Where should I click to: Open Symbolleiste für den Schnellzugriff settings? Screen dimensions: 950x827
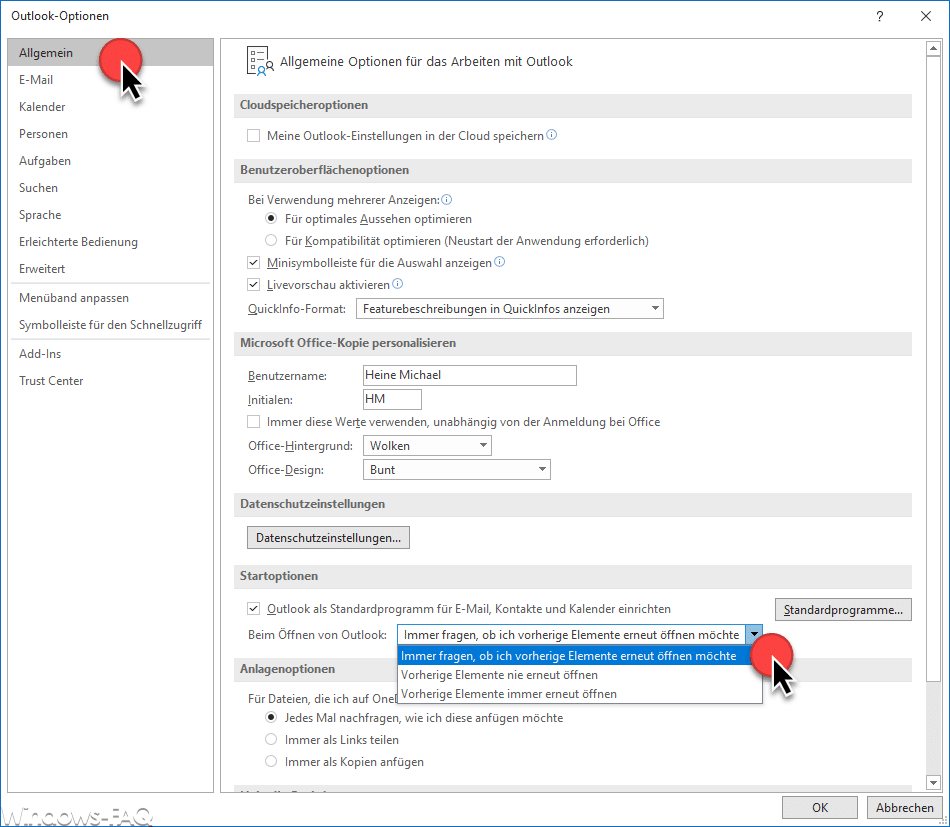111,325
